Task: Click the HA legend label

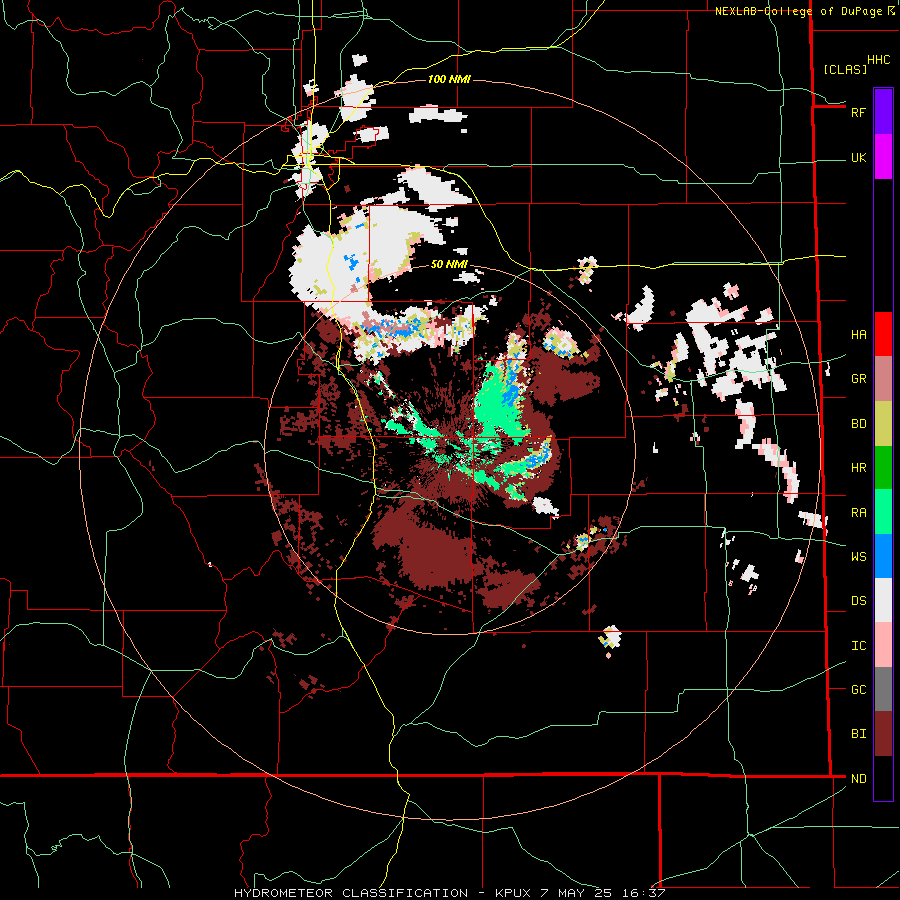Action: [858, 335]
